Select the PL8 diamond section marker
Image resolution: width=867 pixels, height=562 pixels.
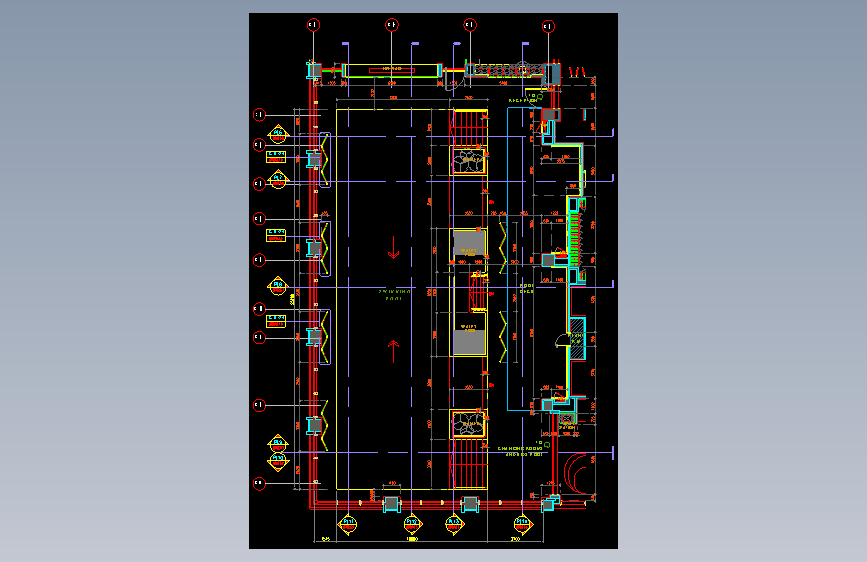[278, 286]
